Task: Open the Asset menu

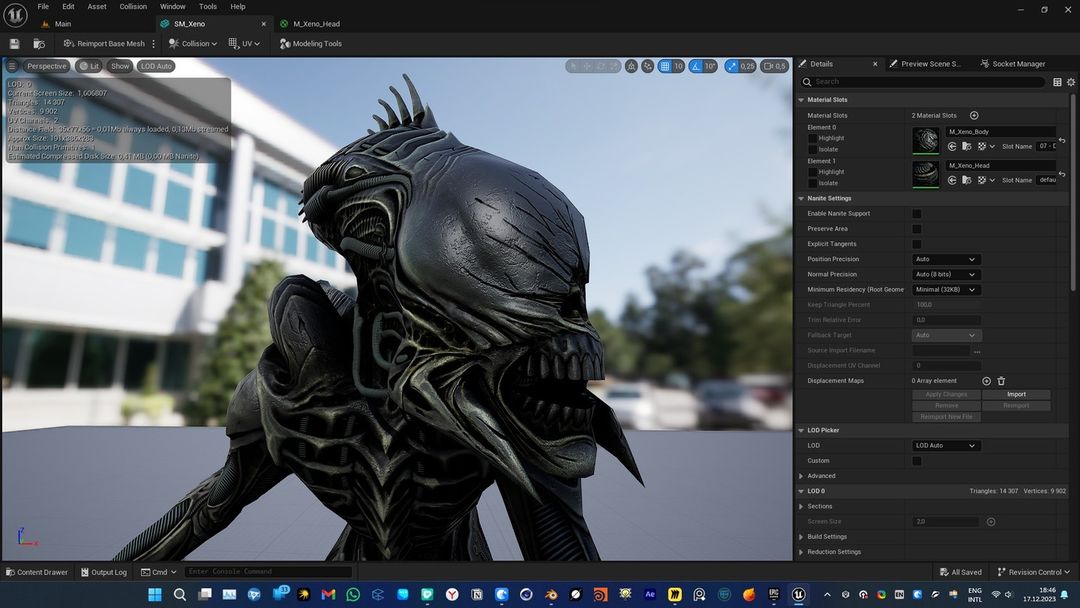Action: click(x=96, y=7)
